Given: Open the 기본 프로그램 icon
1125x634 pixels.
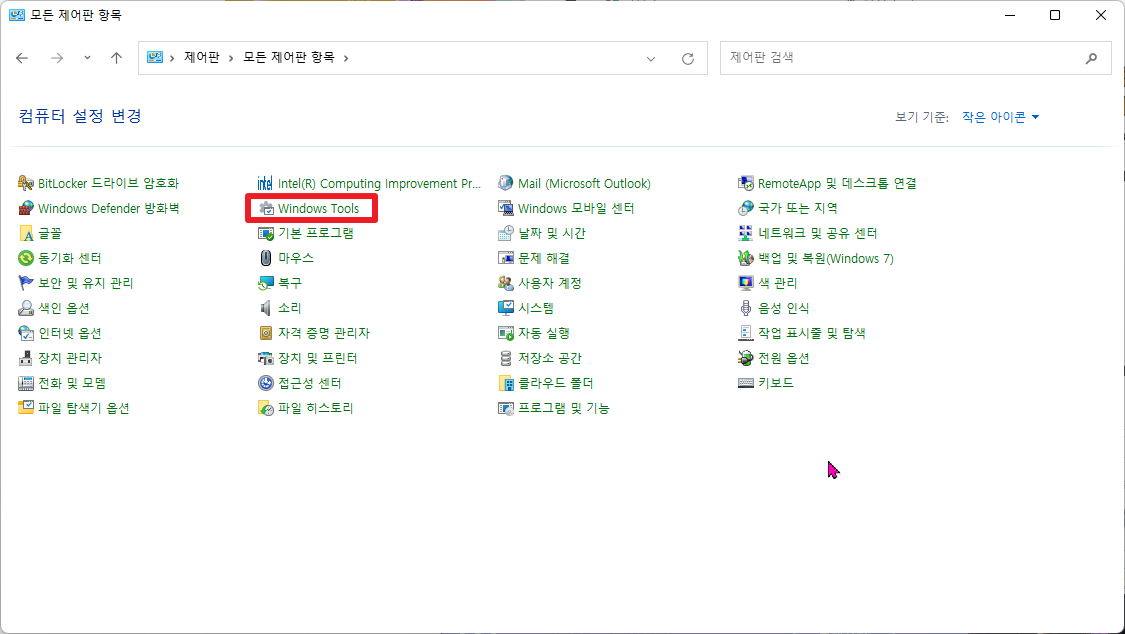Looking at the screenshot, I should tap(266, 234).
